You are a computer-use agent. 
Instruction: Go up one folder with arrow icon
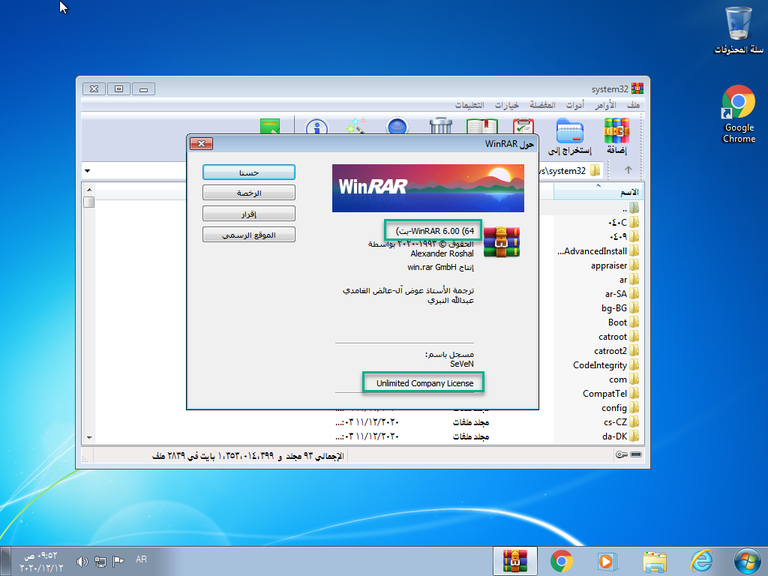628,170
